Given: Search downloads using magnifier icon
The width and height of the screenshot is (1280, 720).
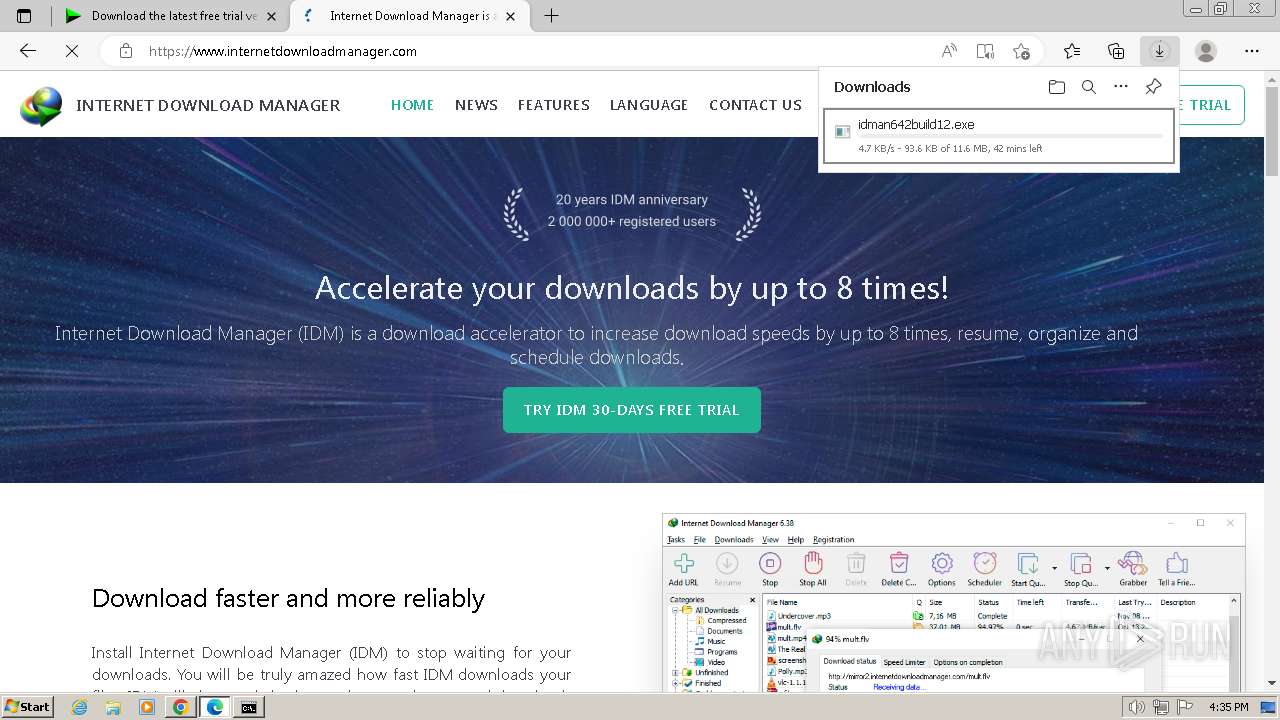Looking at the screenshot, I should 1089,87.
